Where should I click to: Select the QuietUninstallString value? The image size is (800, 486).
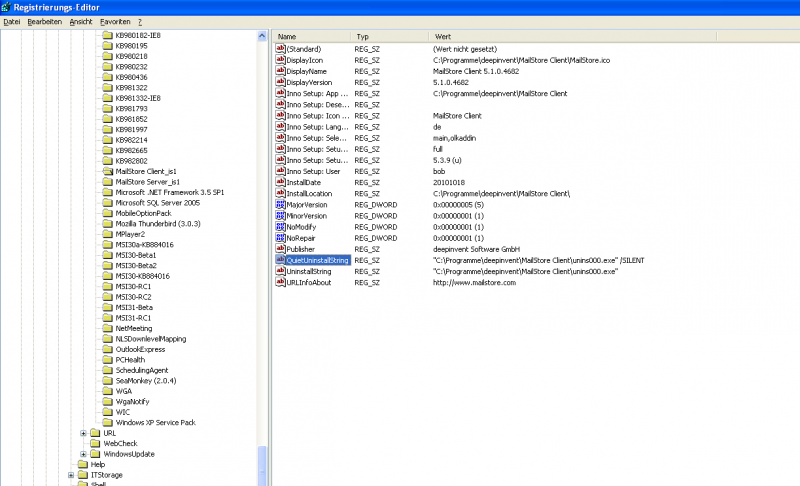pos(317,260)
